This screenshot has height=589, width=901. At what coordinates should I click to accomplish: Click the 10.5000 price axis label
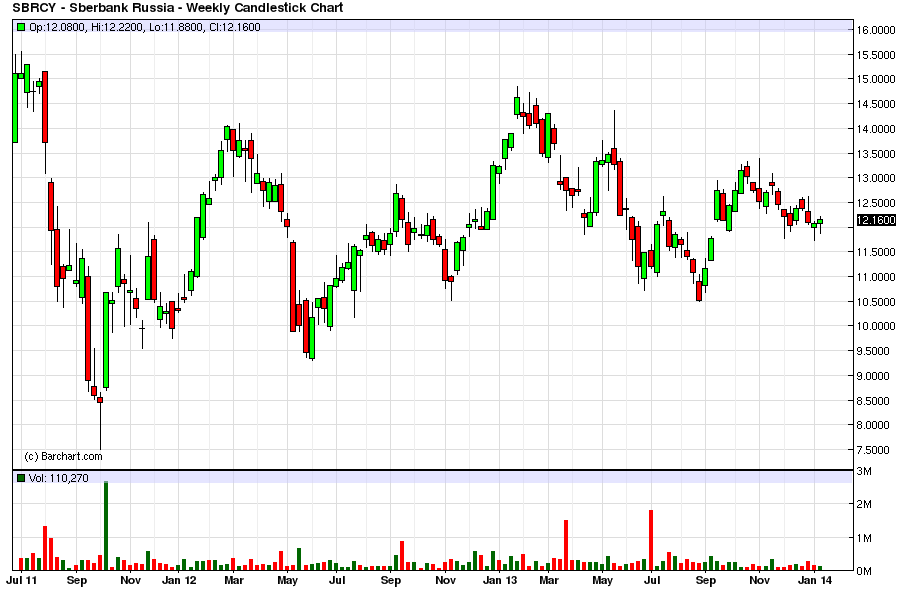click(x=876, y=302)
